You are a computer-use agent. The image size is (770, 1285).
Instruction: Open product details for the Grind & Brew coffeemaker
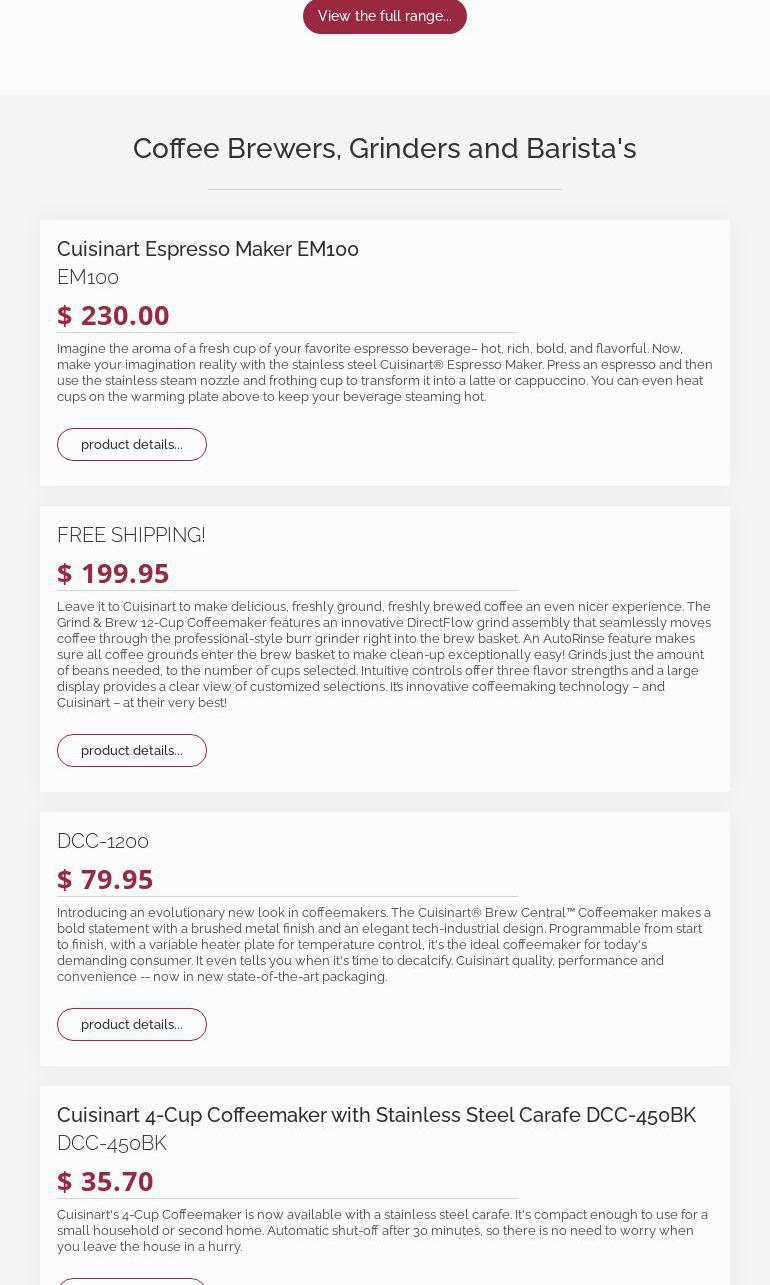click(x=132, y=751)
